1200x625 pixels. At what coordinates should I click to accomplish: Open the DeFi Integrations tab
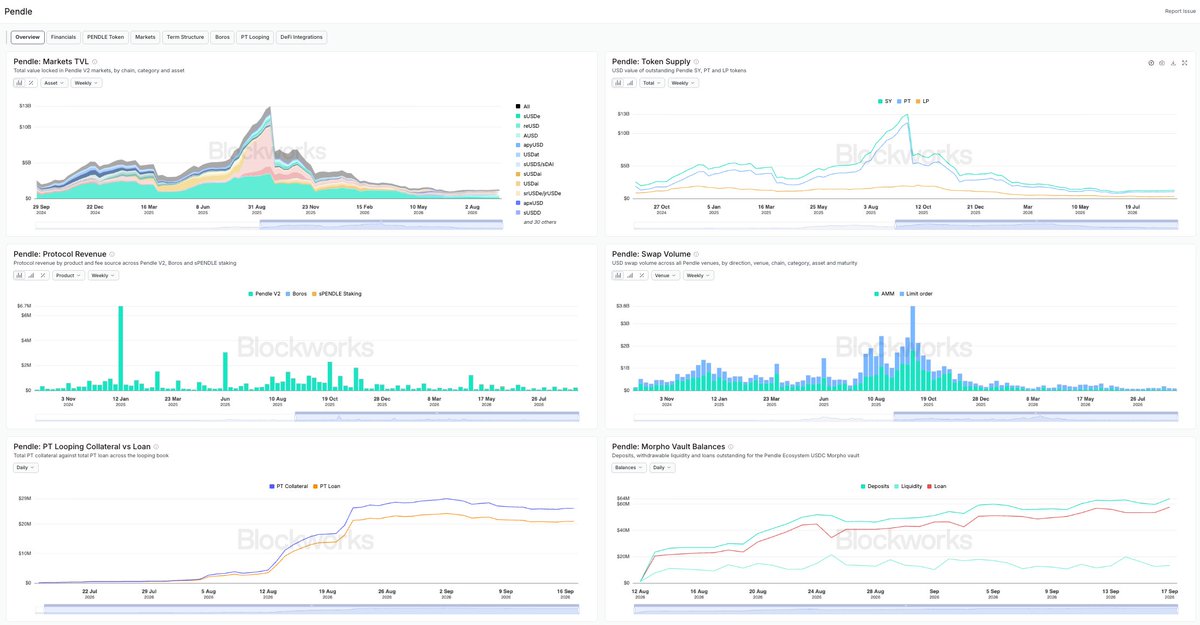(x=301, y=37)
